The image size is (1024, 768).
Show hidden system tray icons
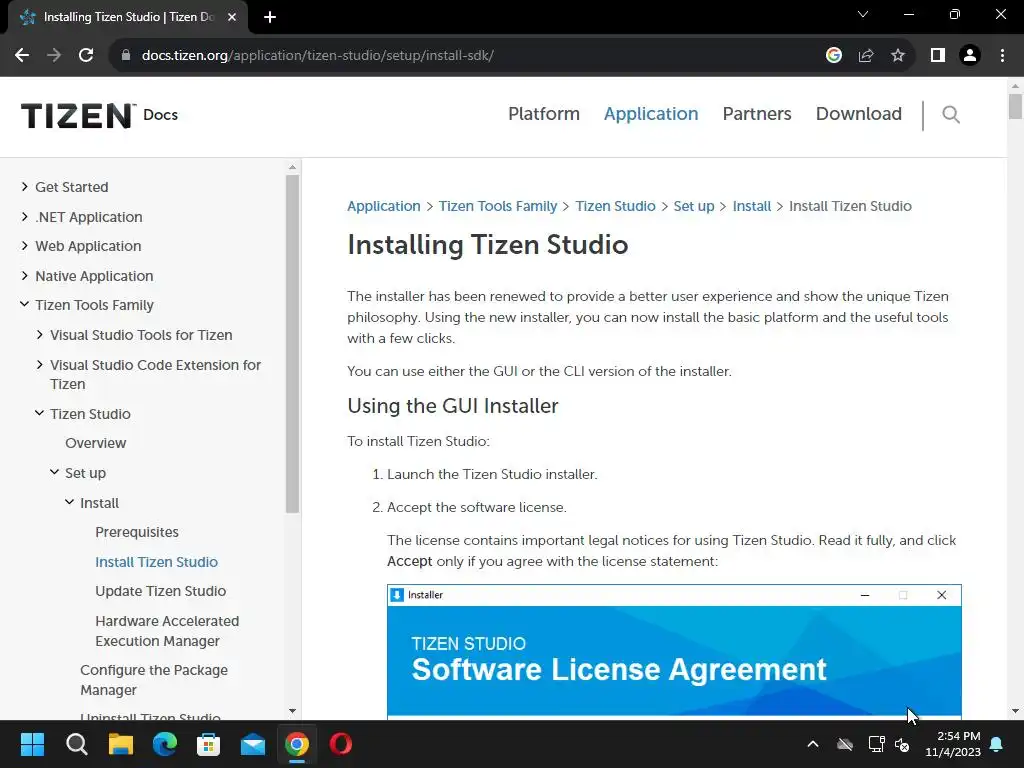click(813, 744)
